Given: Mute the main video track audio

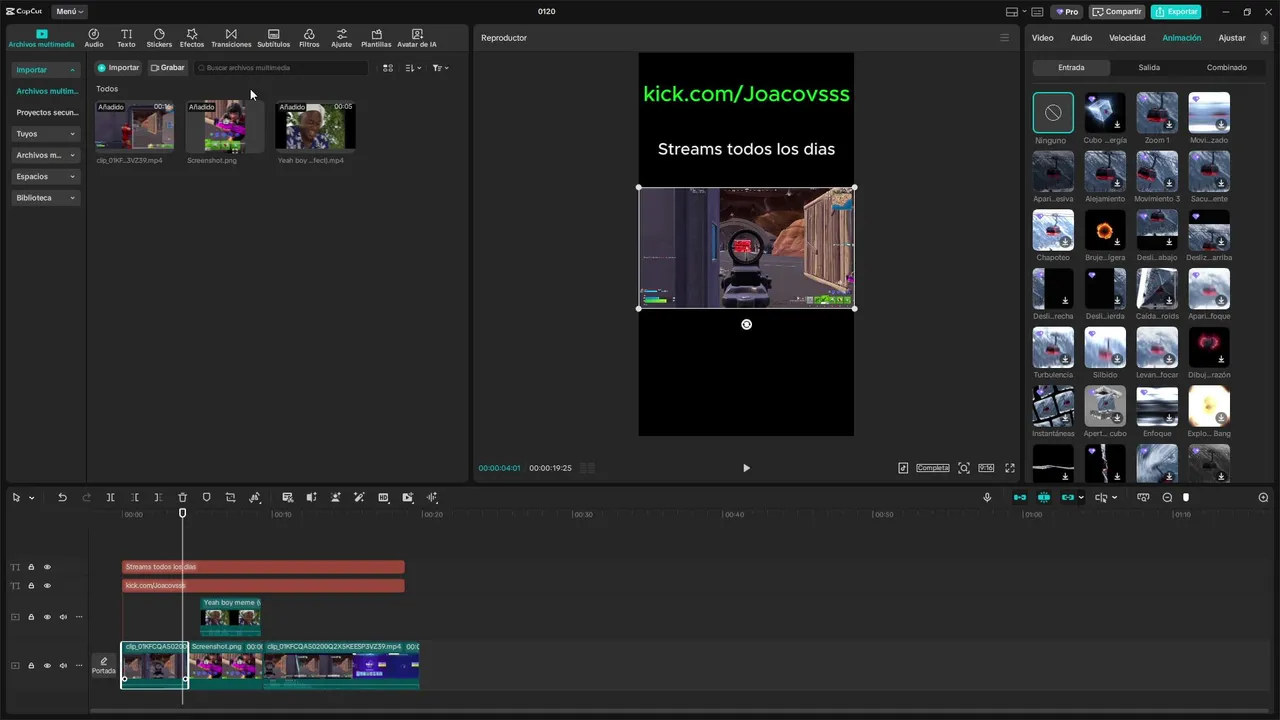Looking at the screenshot, I should coord(63,665).
